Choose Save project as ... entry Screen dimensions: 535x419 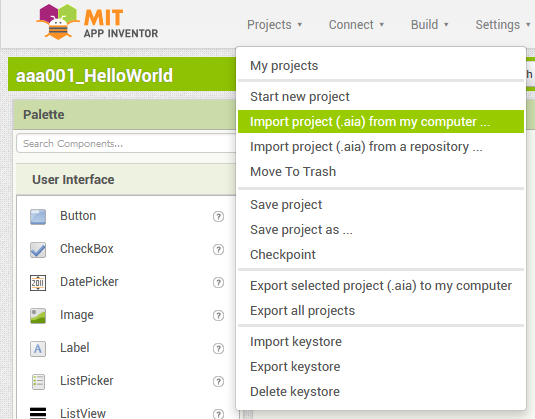[381, 230]
